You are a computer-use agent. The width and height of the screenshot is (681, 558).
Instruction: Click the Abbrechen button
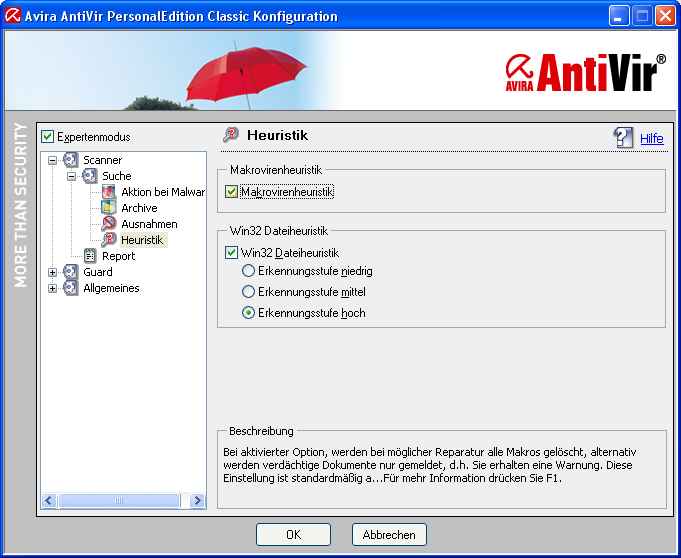pyautogui.click(x=389, y=535)
